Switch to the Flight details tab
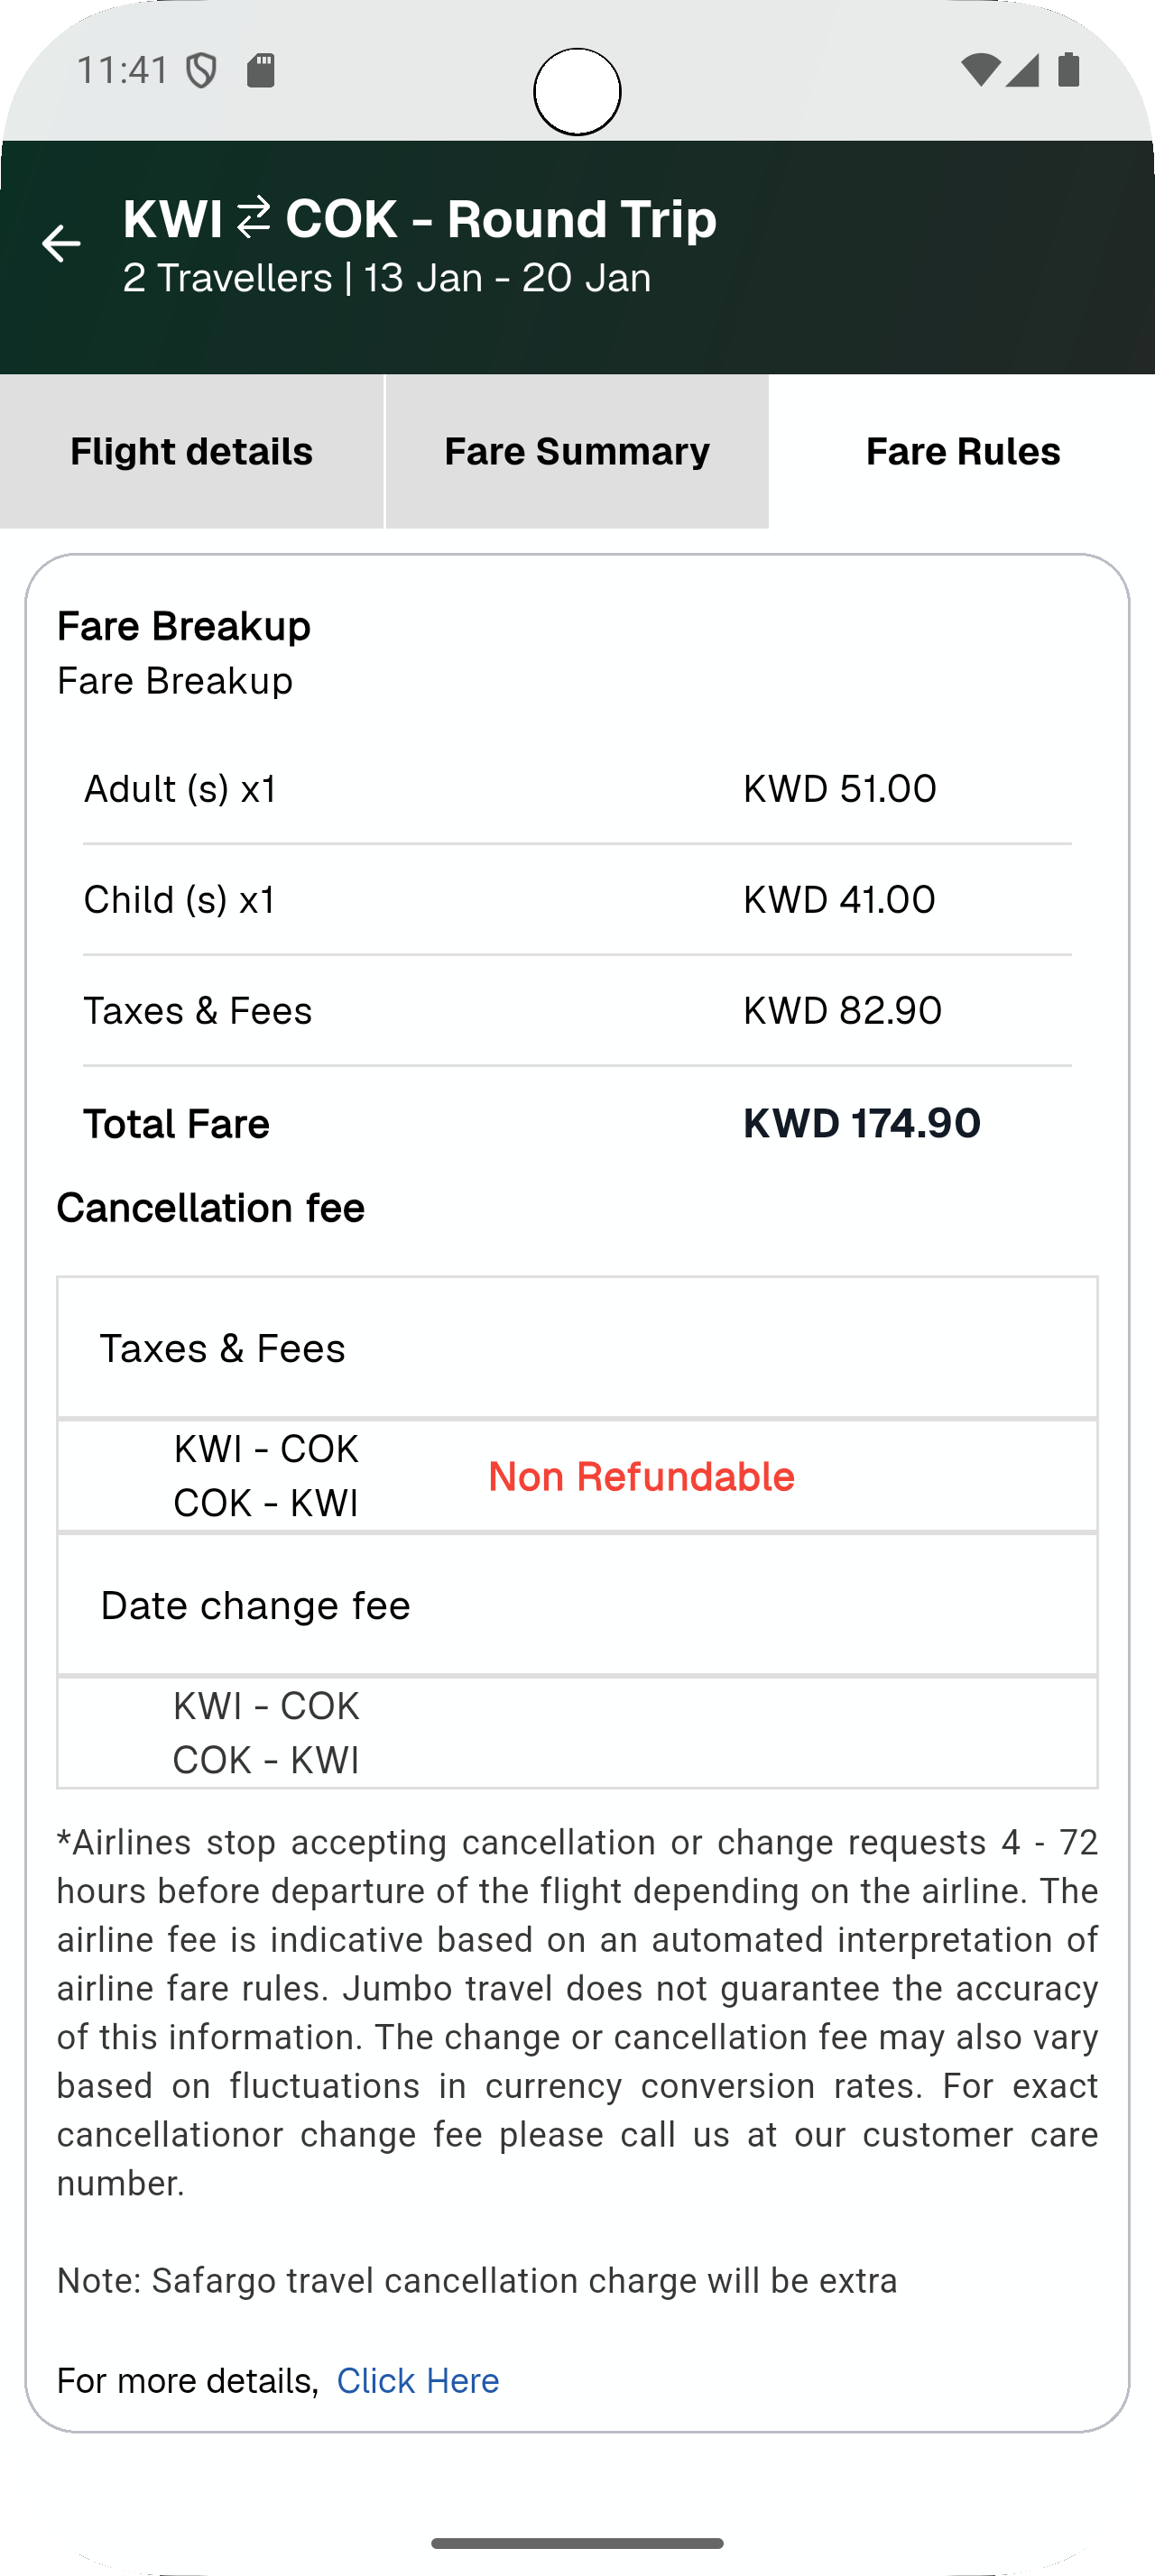 (x=191, y=452)
